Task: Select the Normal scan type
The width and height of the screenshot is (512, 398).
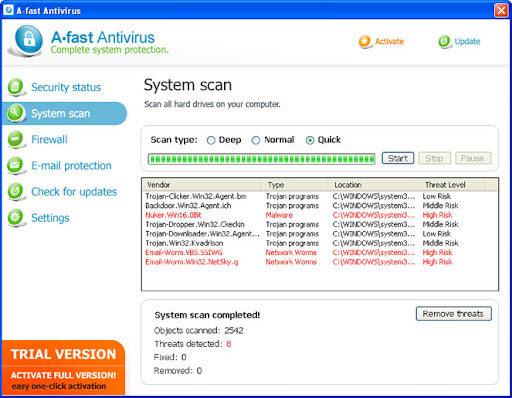Action: pos(256,140)
